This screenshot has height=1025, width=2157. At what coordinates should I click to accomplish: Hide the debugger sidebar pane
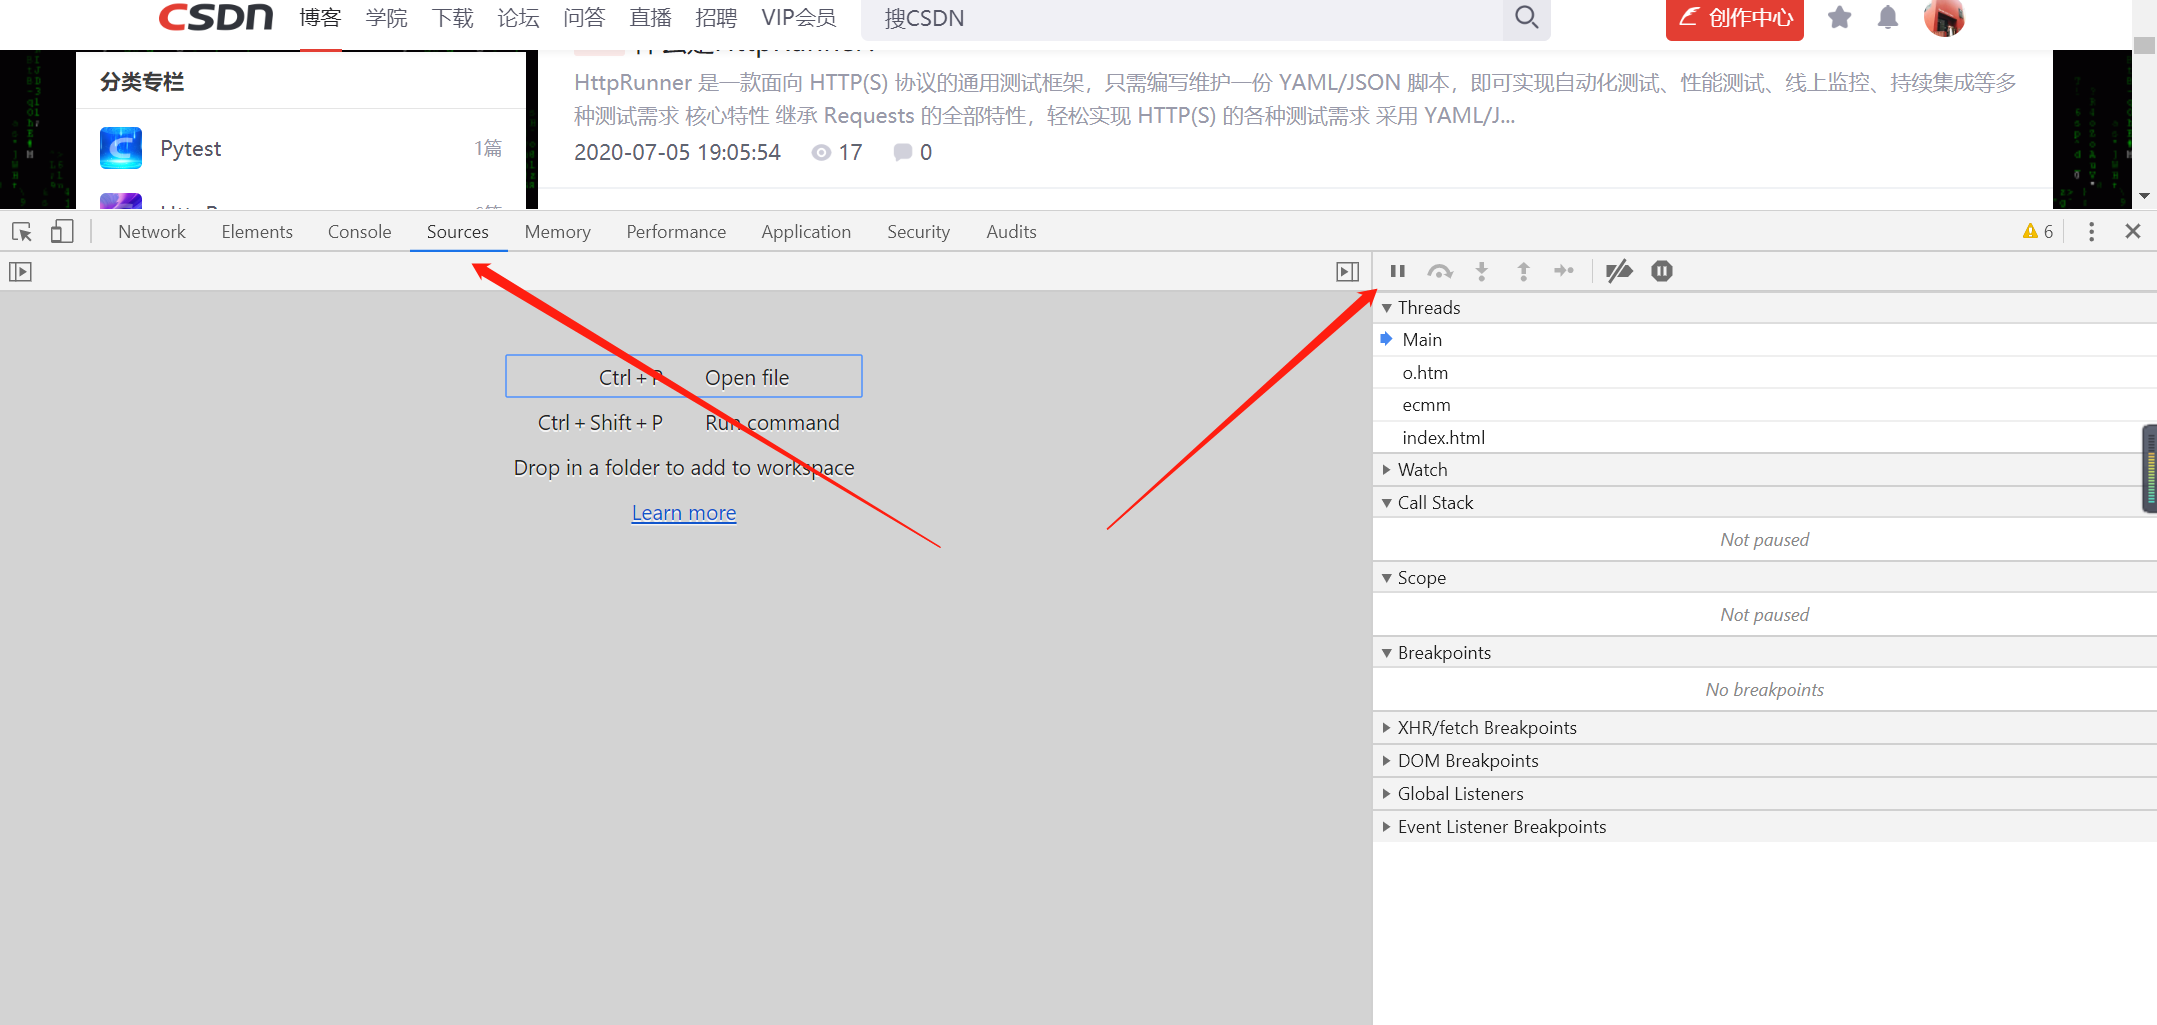(x=1348, y=272)
